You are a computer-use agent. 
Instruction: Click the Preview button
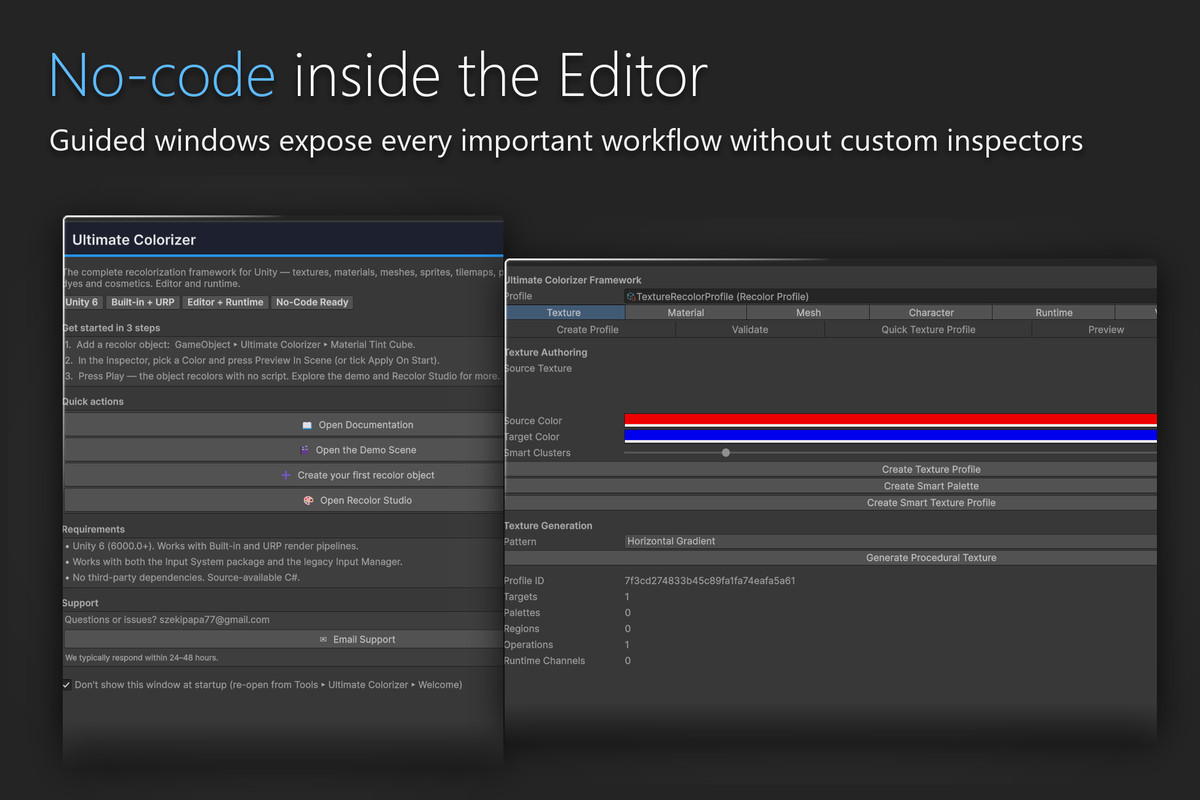[x=1095, y=329]
